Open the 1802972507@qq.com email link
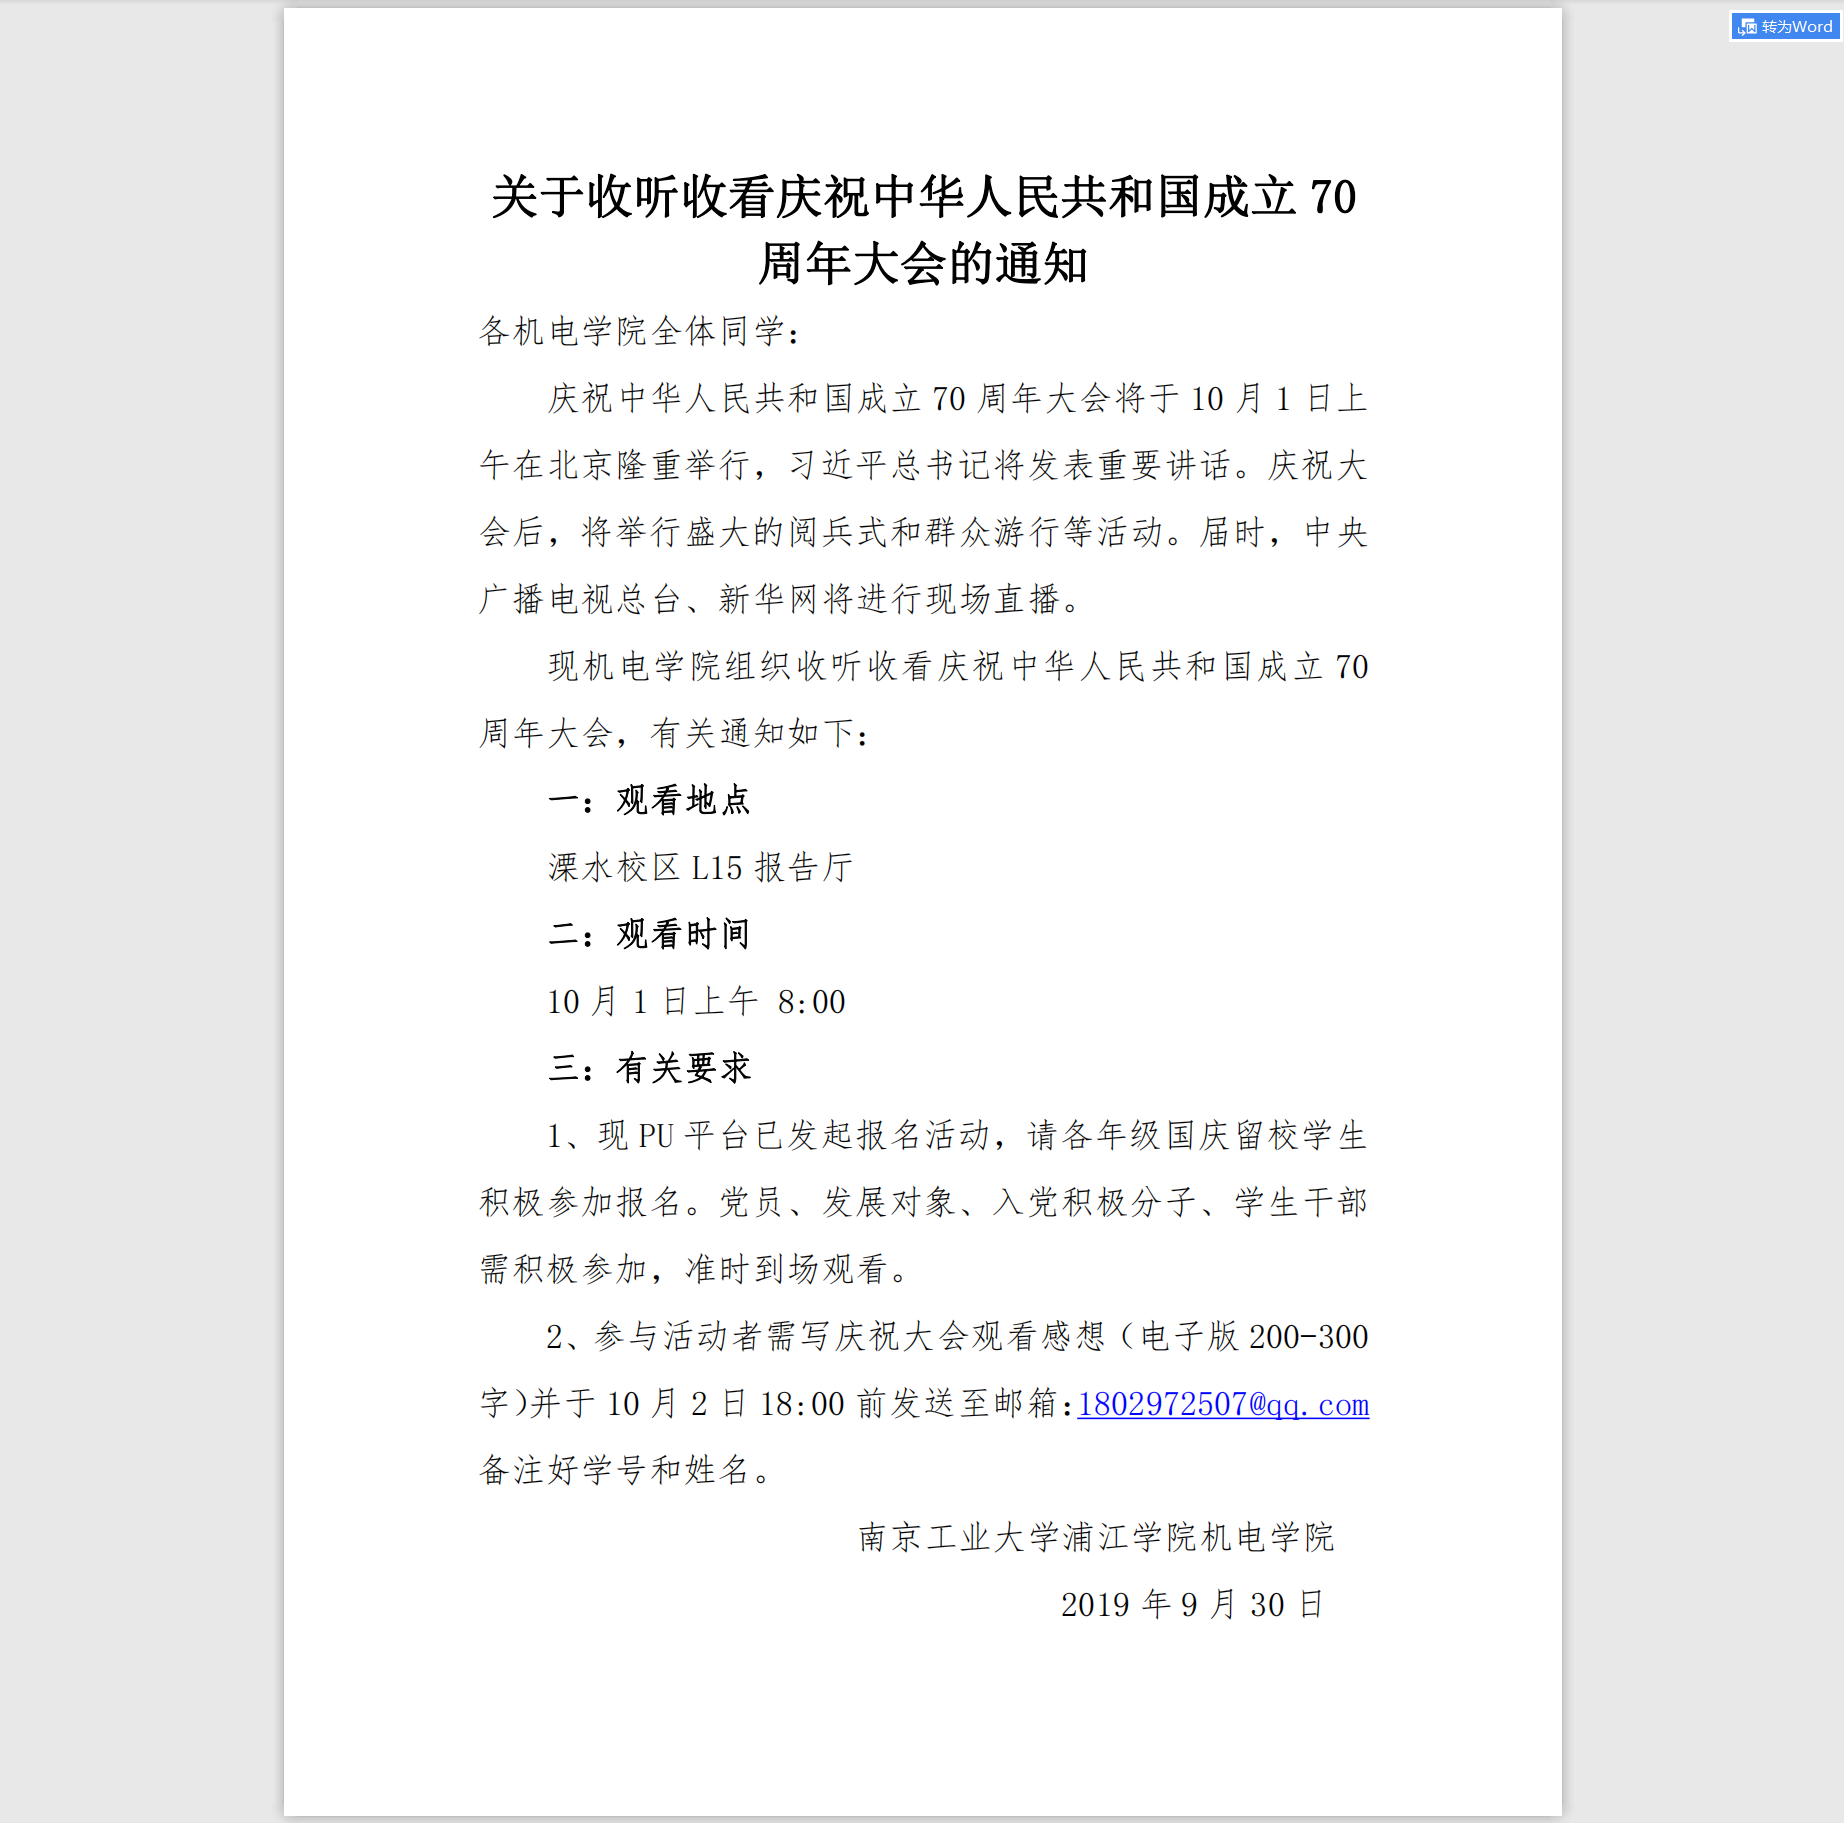This screenshot has width=1844, height=1823. [1223, 1404]
